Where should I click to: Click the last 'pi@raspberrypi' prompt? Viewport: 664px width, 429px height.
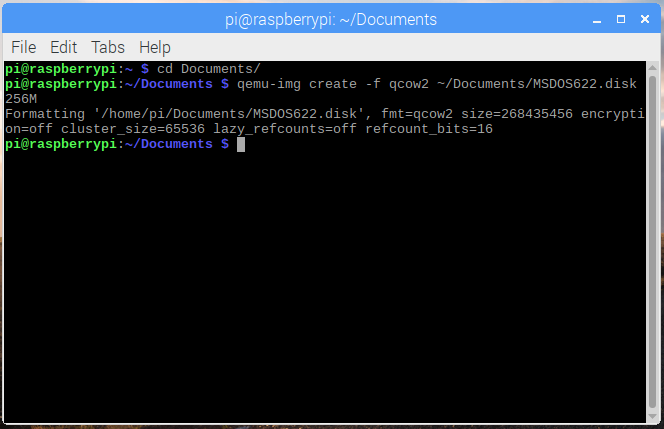[61, 144]
